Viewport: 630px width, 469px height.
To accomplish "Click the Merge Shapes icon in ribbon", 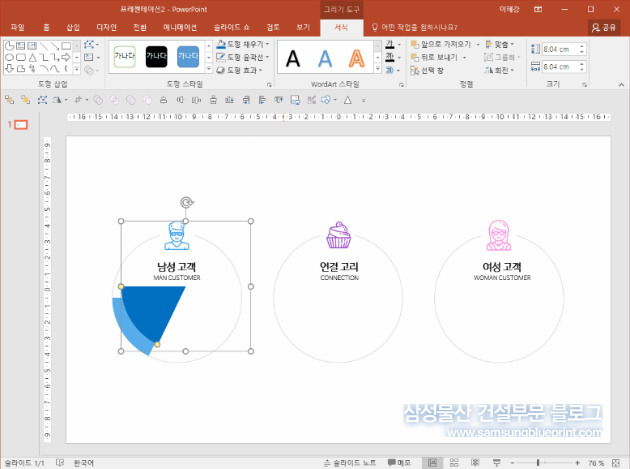I will coord(89,70).
